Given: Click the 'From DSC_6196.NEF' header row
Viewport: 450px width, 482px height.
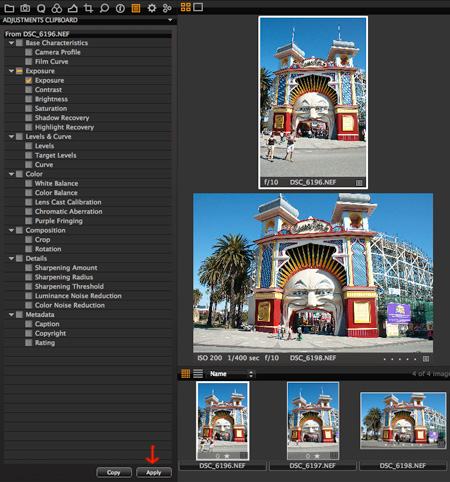Looking at the screenshot, I should click(88, 34).
